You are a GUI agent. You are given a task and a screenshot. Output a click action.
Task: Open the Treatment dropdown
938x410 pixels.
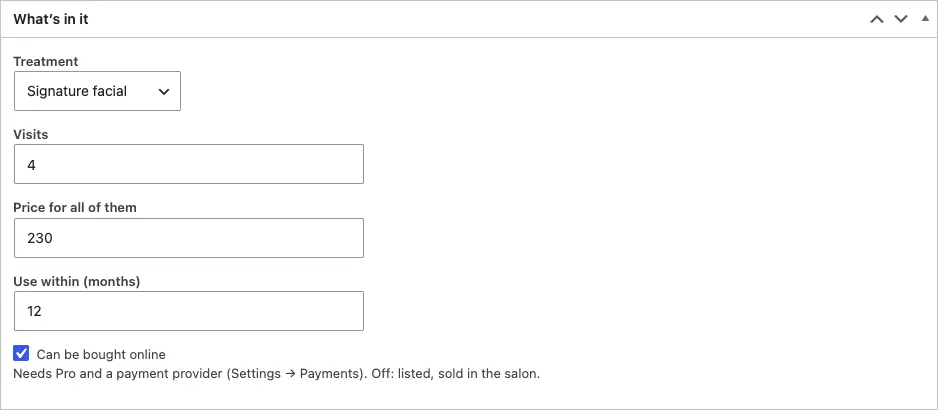(98, 91)
